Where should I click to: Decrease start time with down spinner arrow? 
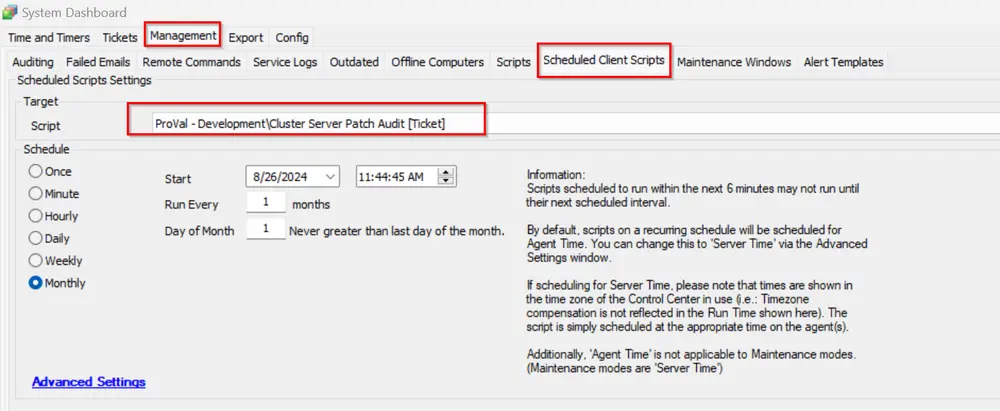(448, 181)
